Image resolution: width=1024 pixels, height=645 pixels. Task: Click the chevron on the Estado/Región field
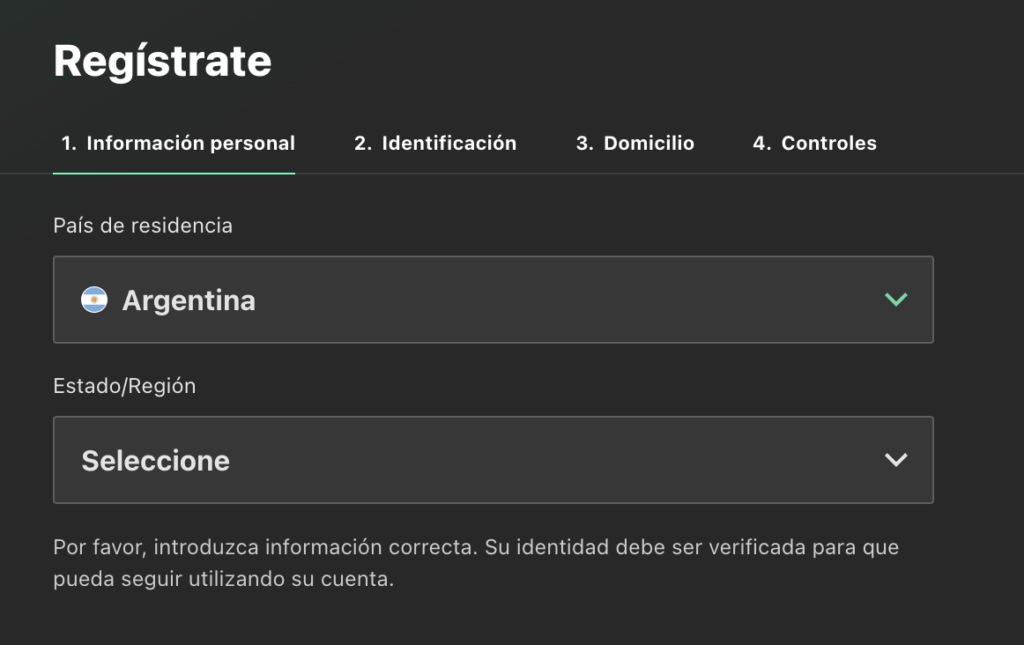pyautogui.click(x=895, y=460)
